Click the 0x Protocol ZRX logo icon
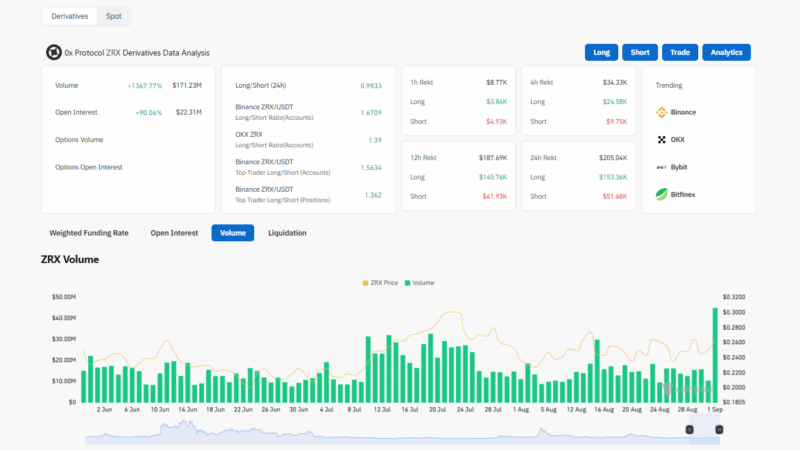The width and height of the screenshot is (800, 450). point(54,52)
